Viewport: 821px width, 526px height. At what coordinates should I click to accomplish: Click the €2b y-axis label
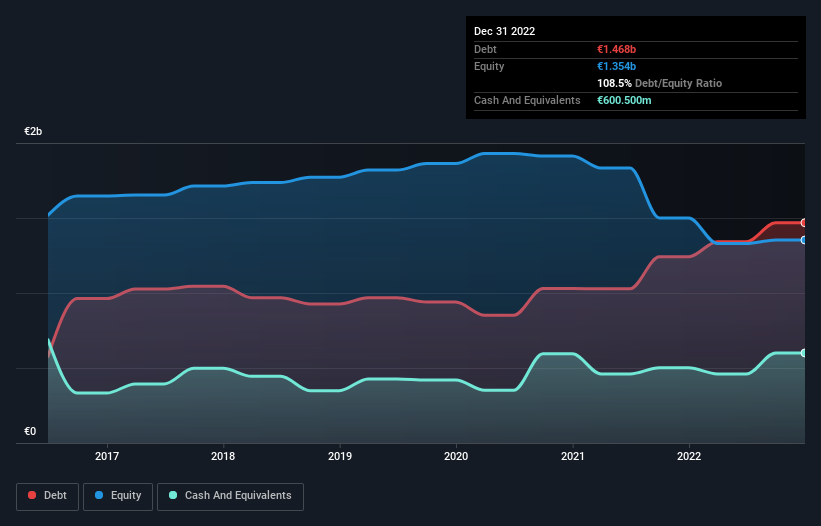(x=33, y=131)
